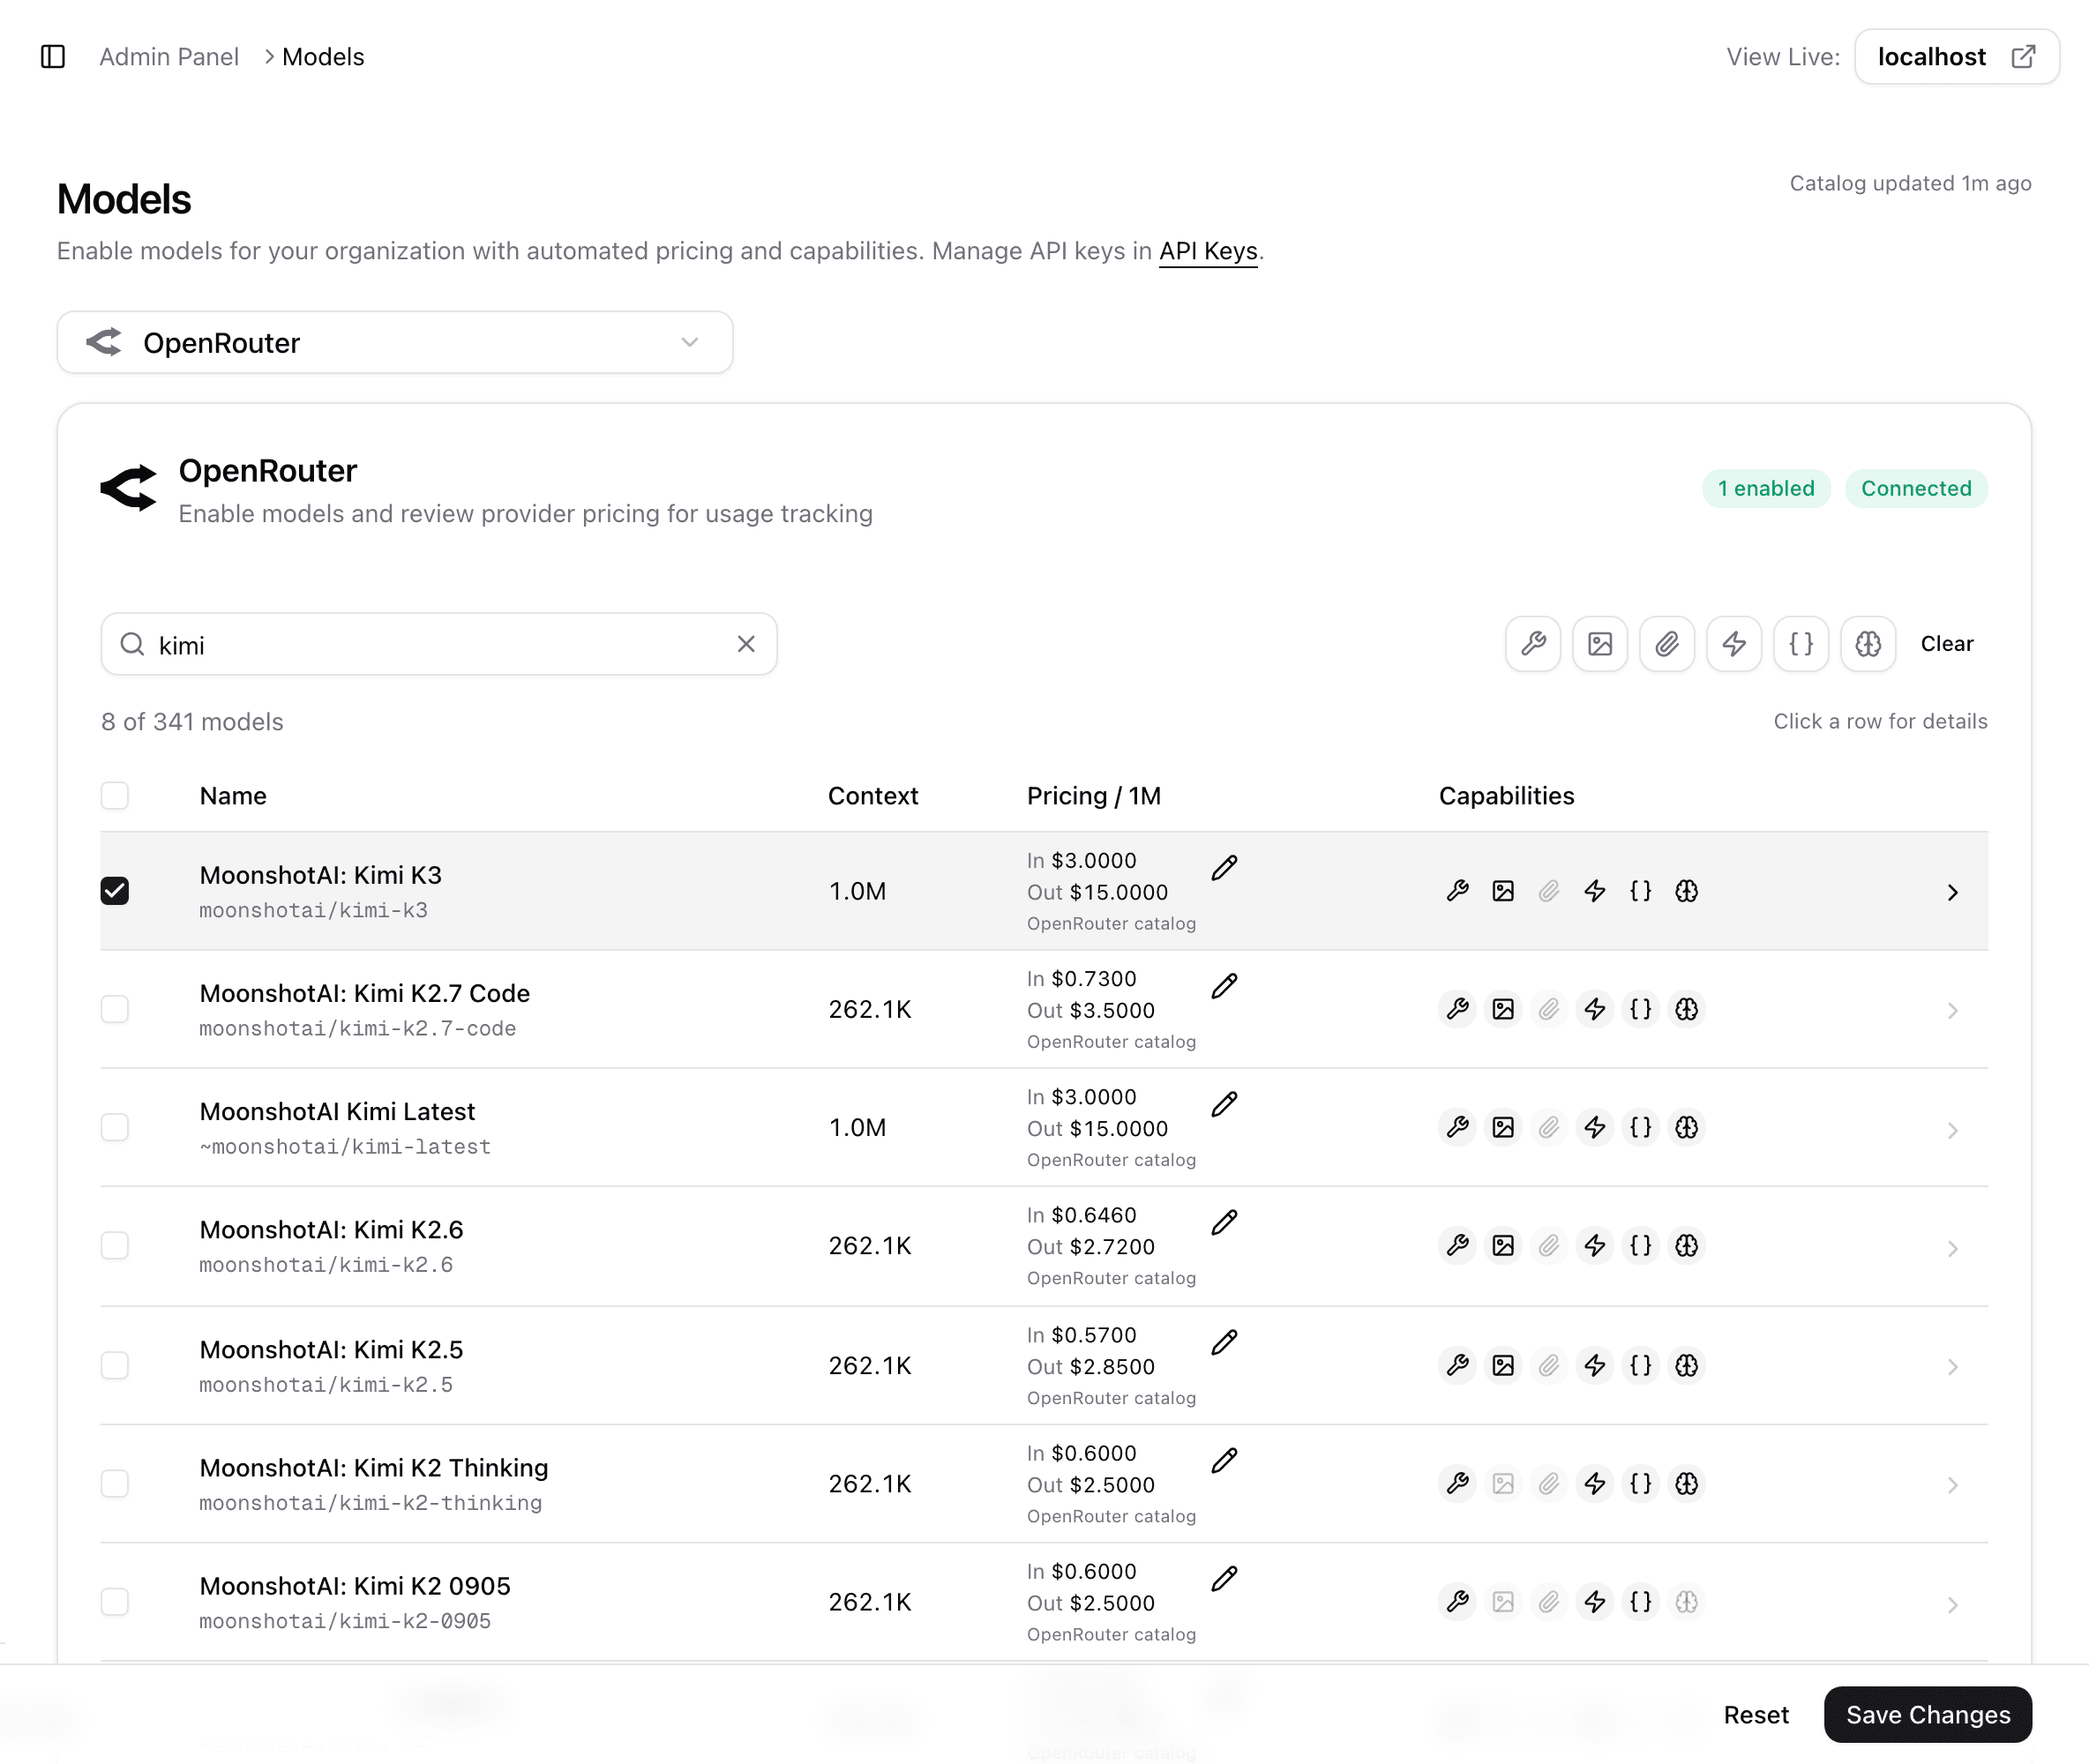Toggle the select-all models checkbox
The width and height of the screenshot is (2089, 1764).
[115, 796]
